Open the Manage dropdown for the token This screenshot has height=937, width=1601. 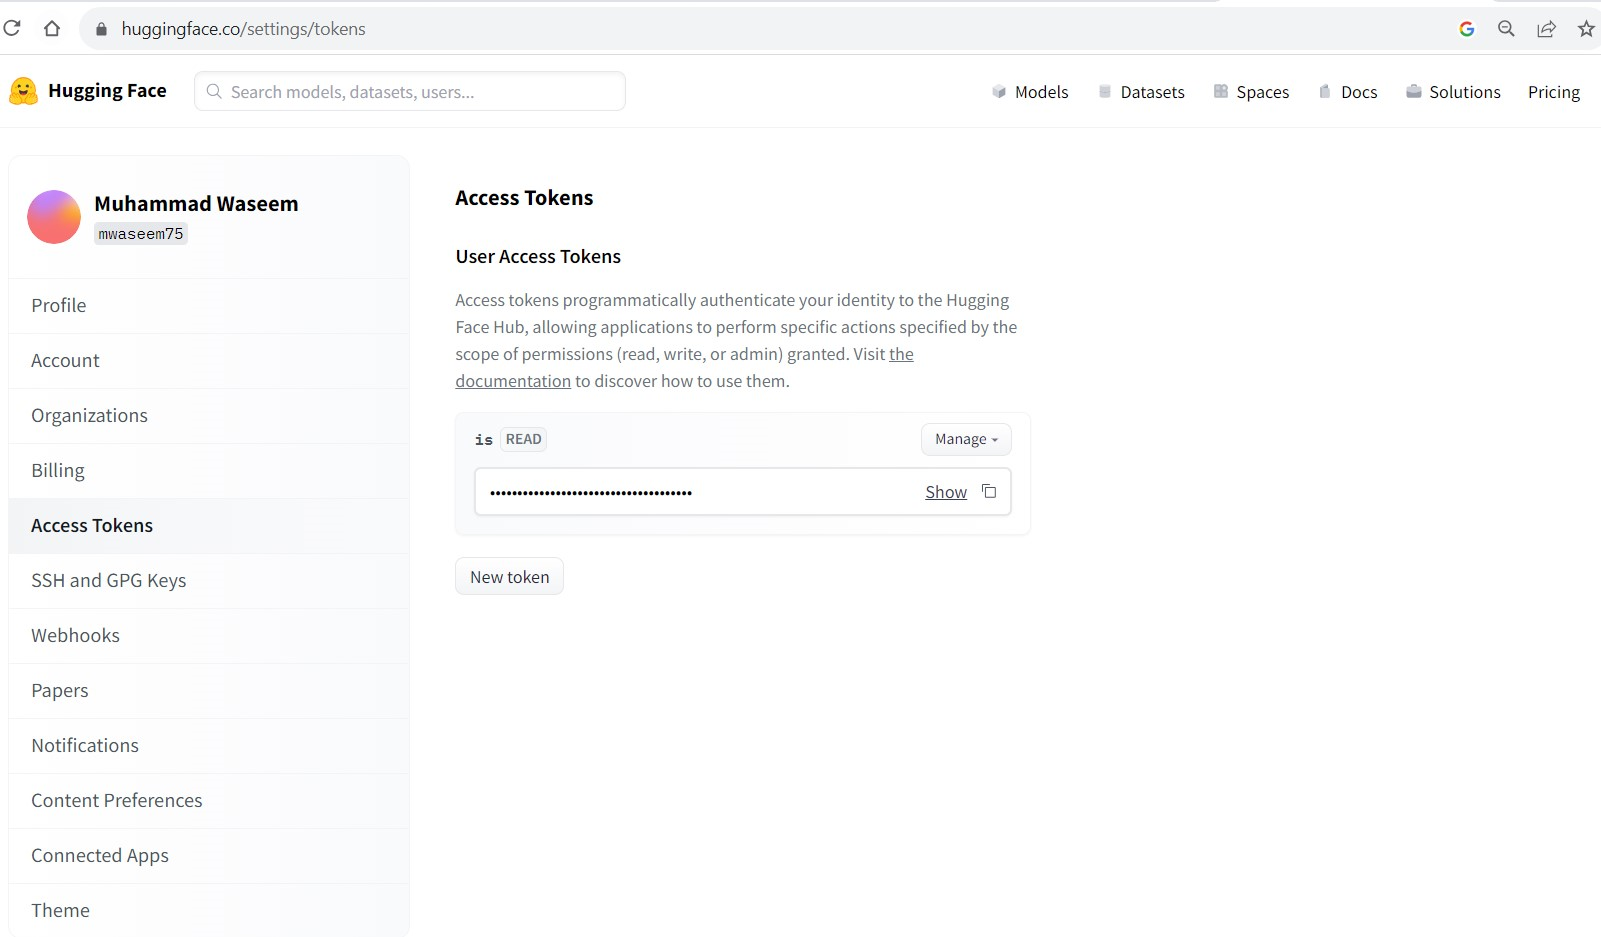[x=964, y=439]
